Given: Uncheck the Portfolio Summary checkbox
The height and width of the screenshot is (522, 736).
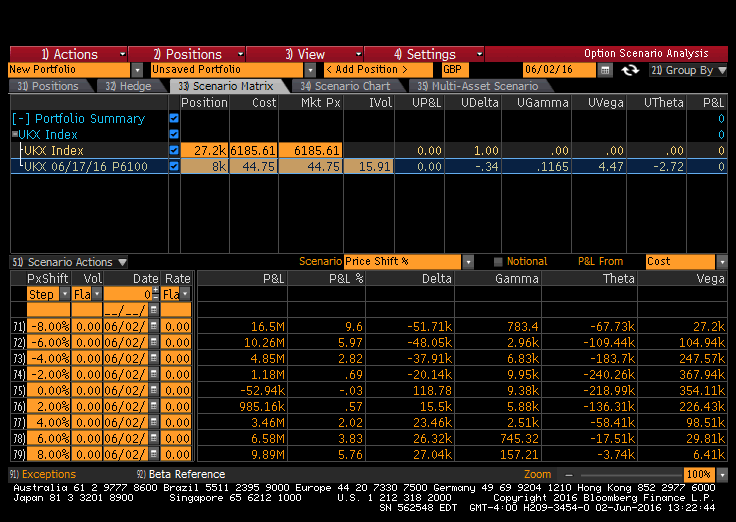Looking at the screenshot, I should 174,118.
